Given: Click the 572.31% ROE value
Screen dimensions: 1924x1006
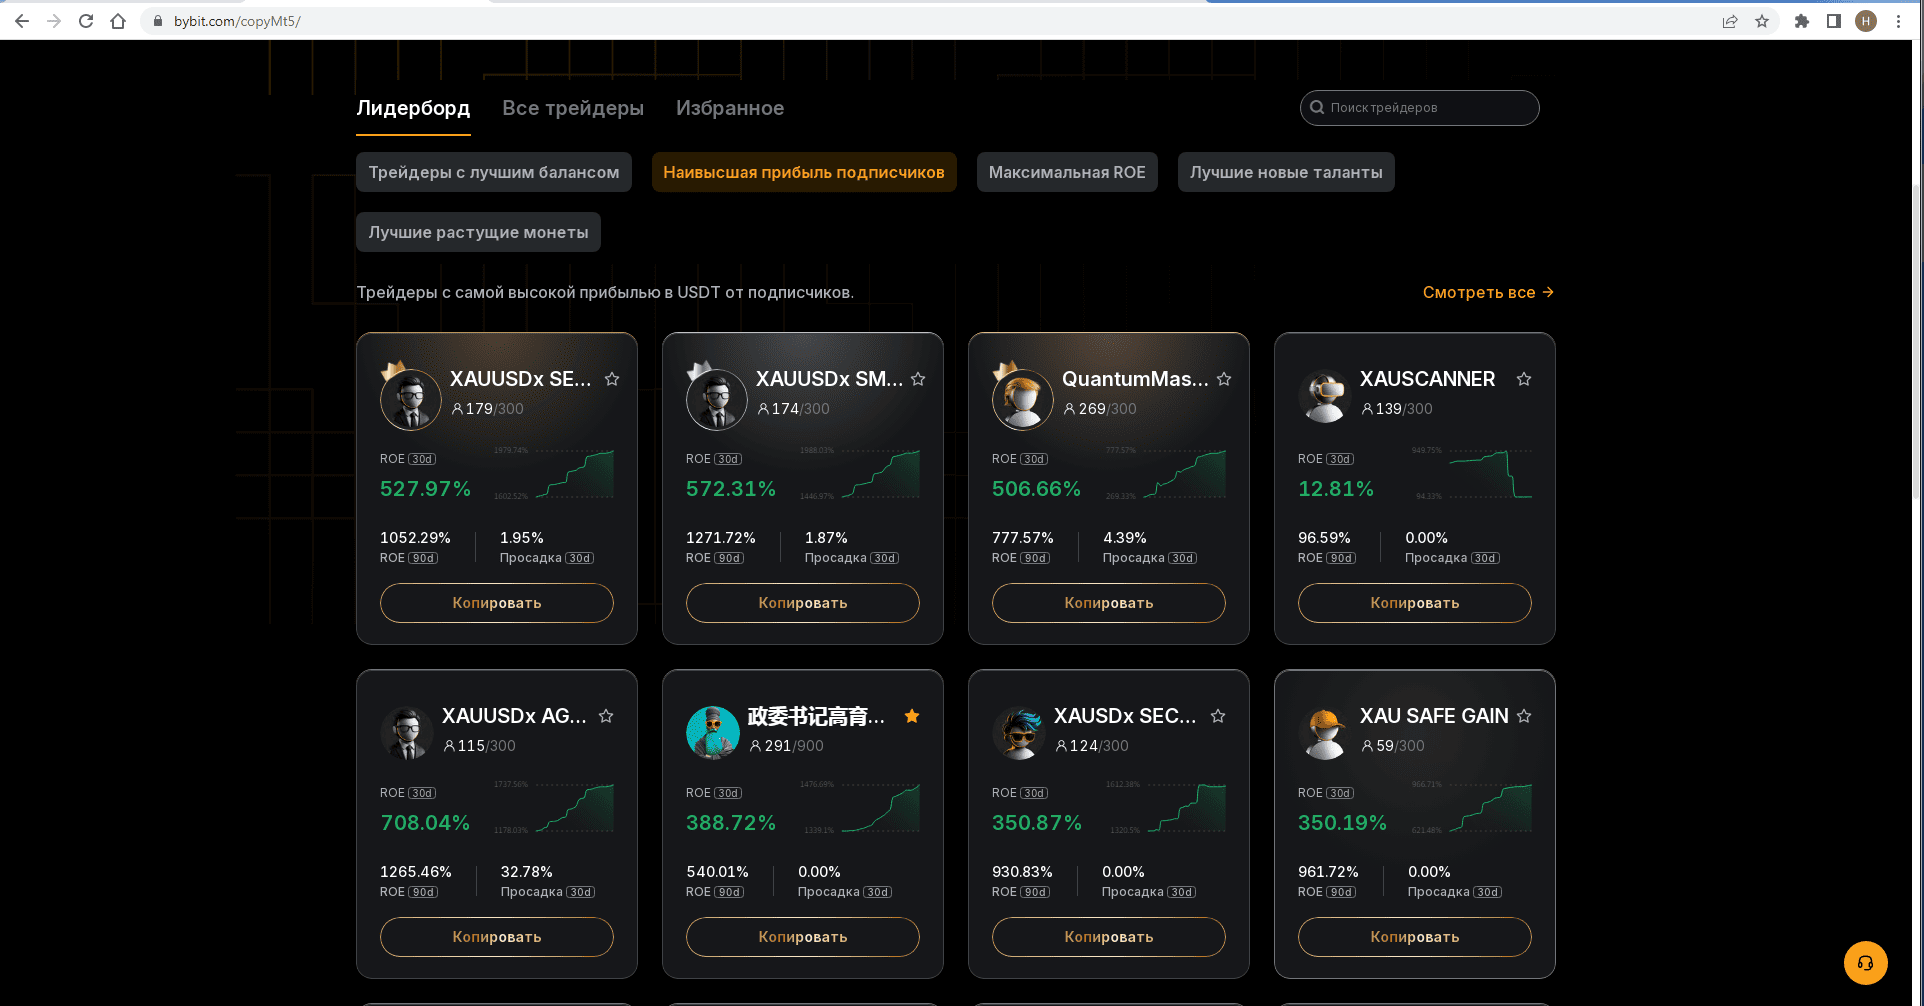Looking at the screenshot, I should point(731,489).
